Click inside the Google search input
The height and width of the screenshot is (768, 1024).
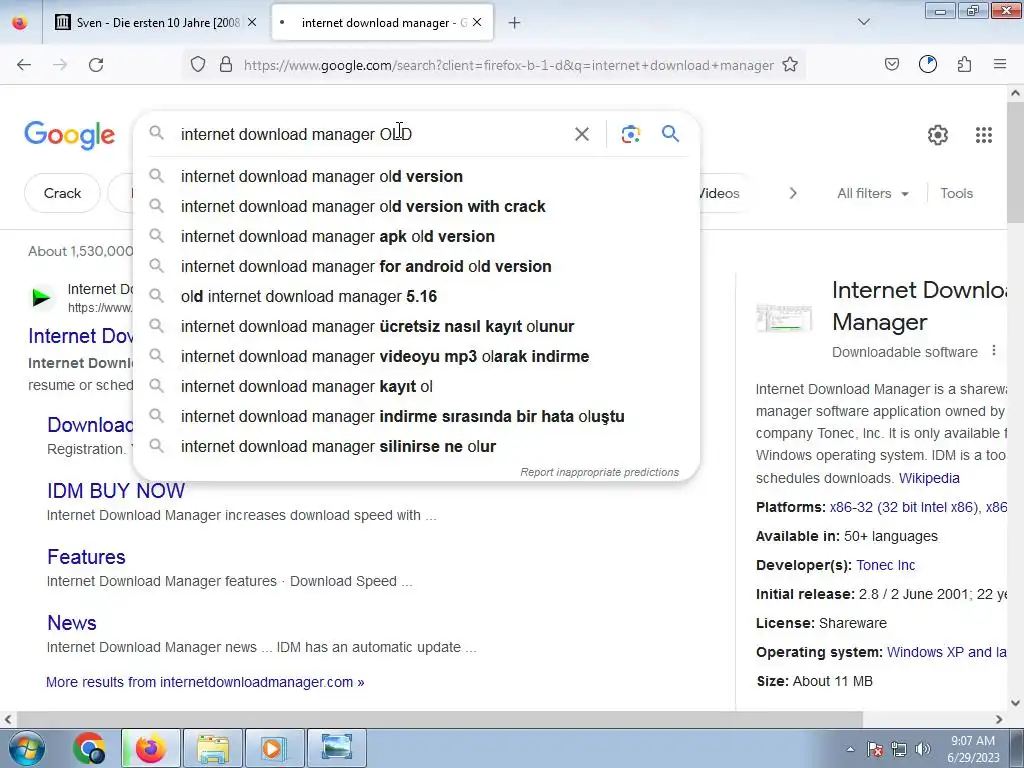tap(372, 135)
